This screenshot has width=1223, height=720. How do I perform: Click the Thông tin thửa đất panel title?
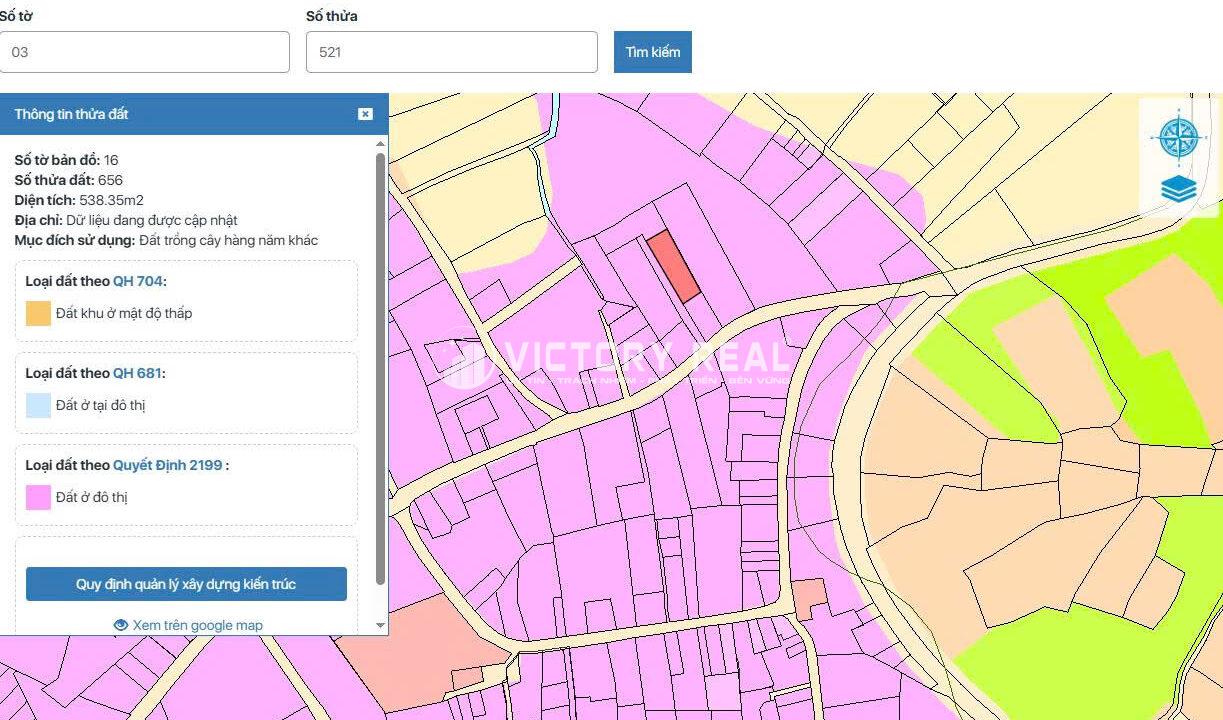[x=71, y=114]
